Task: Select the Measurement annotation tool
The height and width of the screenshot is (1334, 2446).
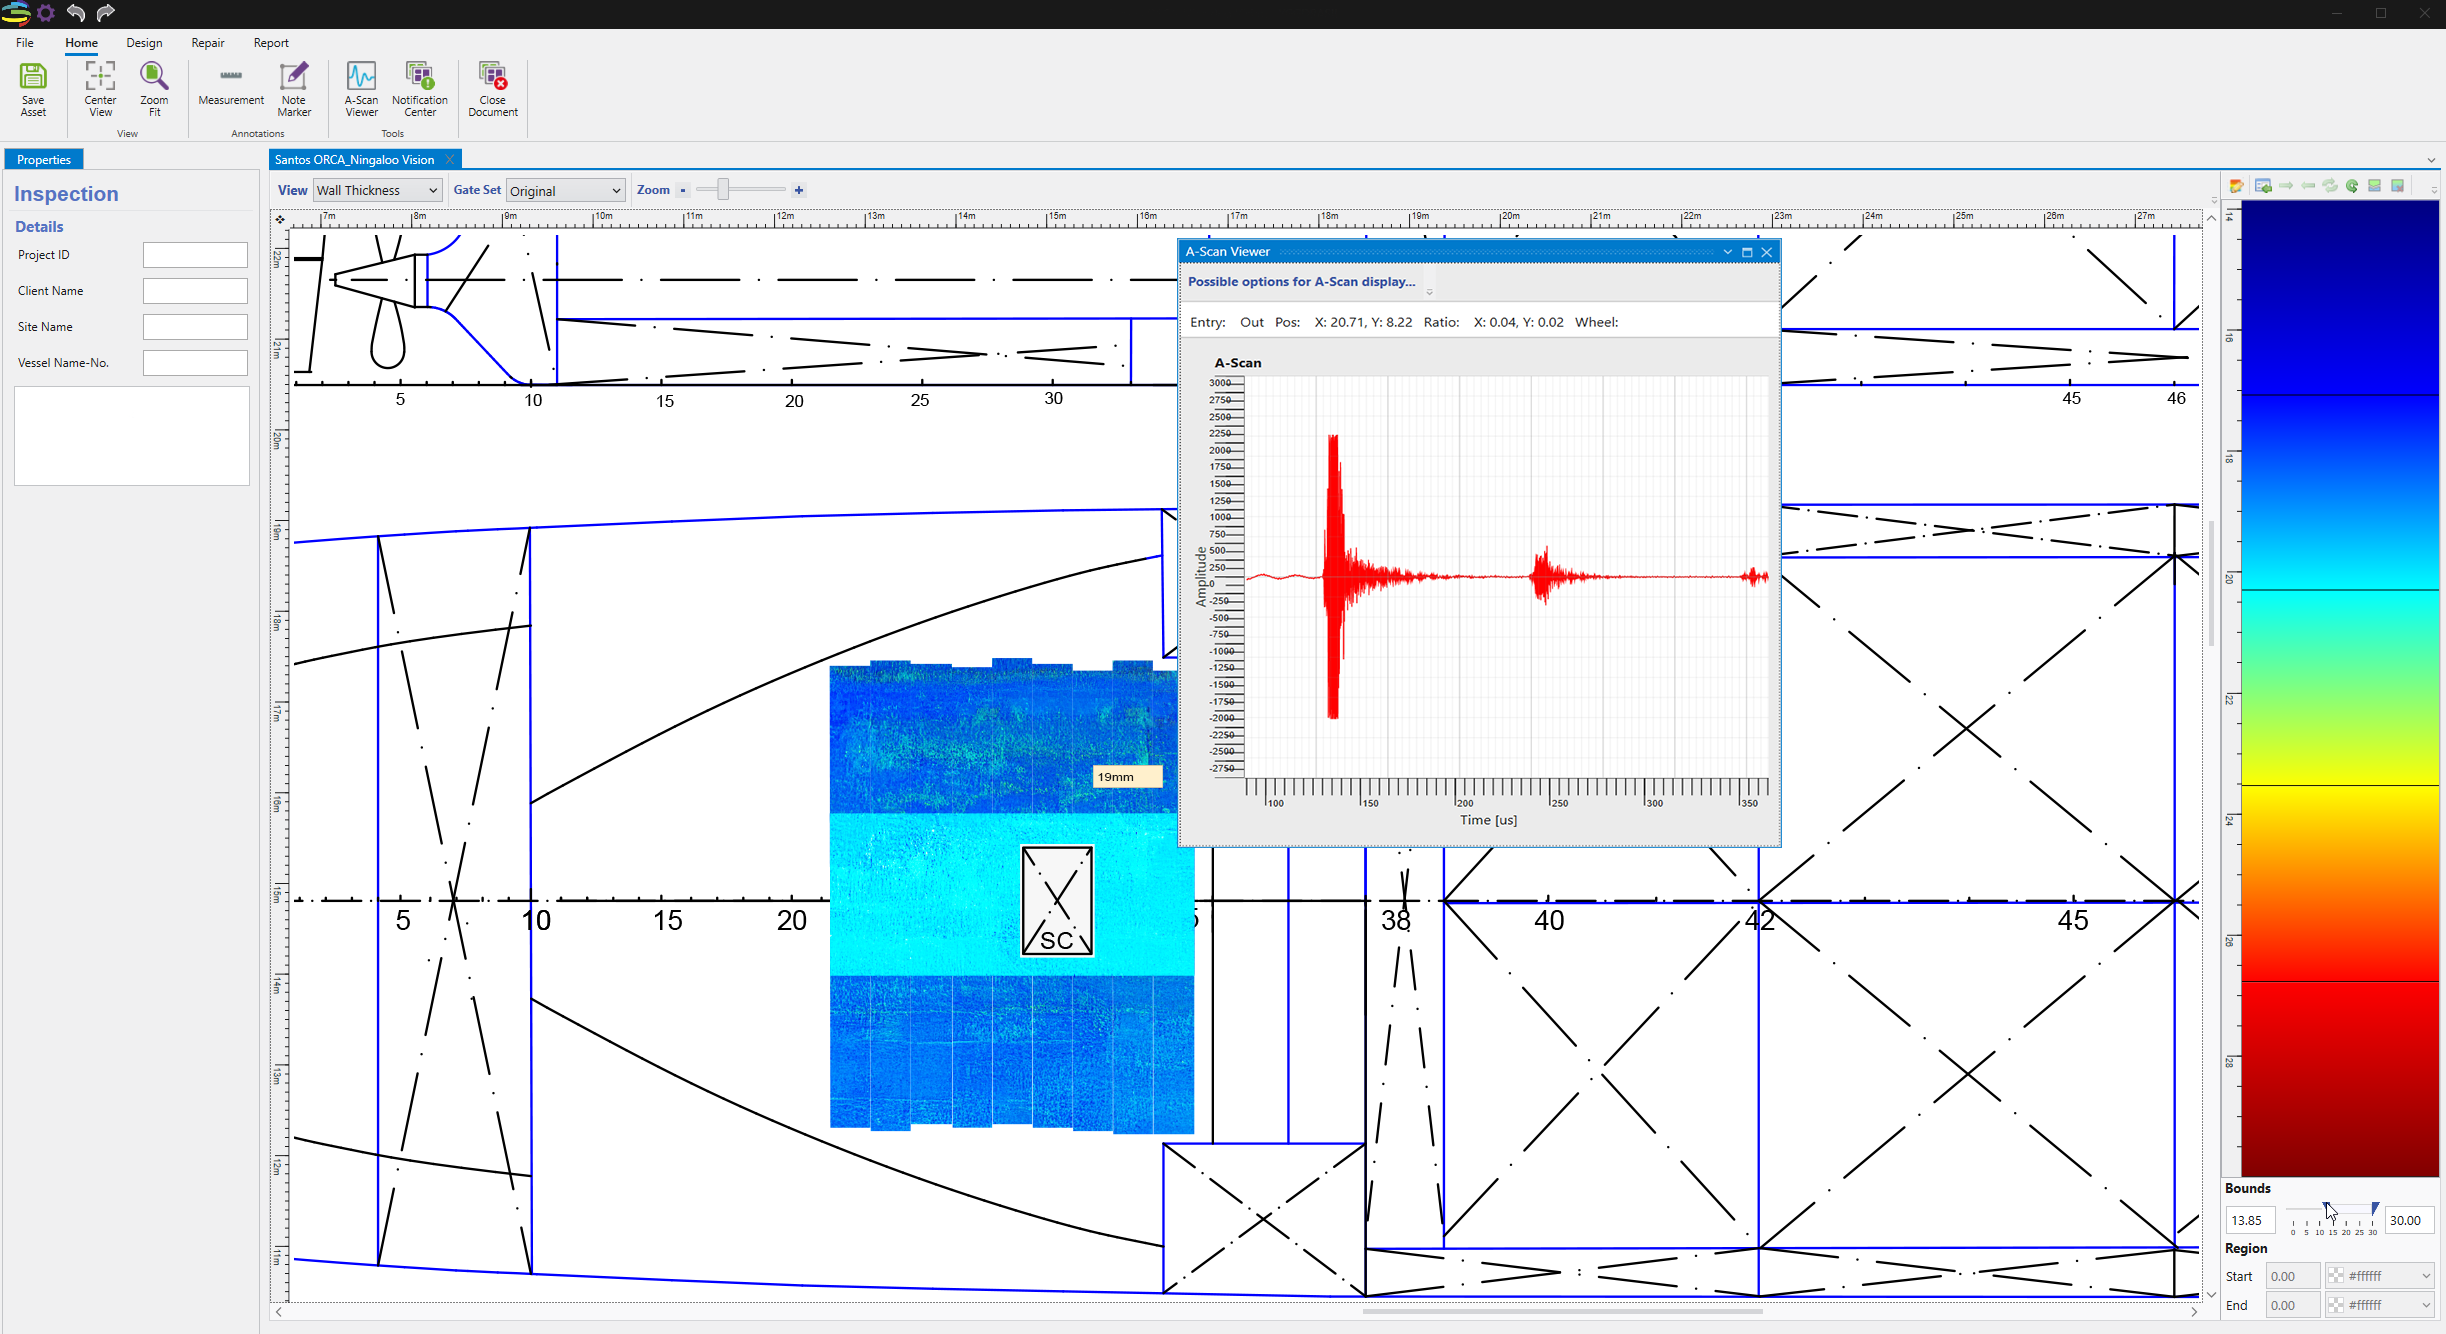Action: [231, 77]
